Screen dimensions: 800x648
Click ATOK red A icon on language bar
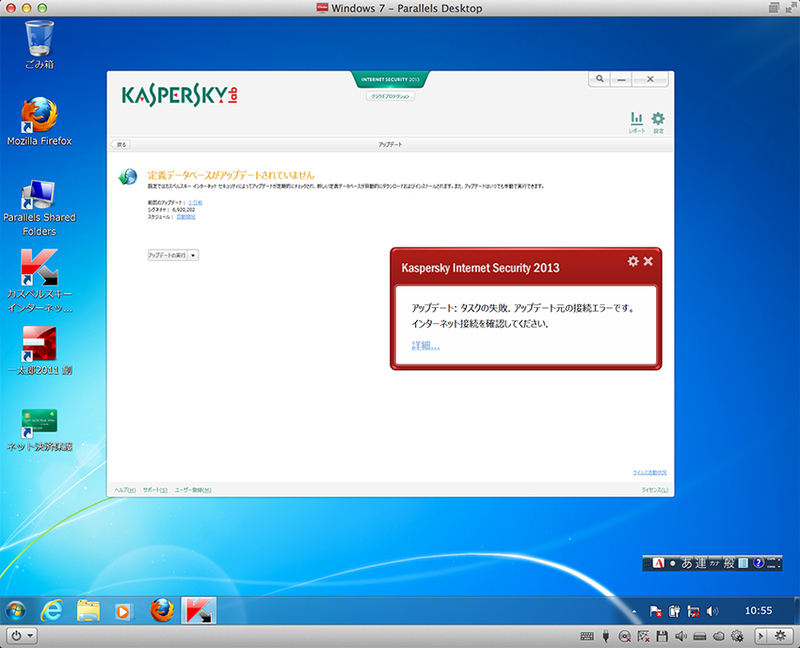pyautogui.click(x=659, y=563)
